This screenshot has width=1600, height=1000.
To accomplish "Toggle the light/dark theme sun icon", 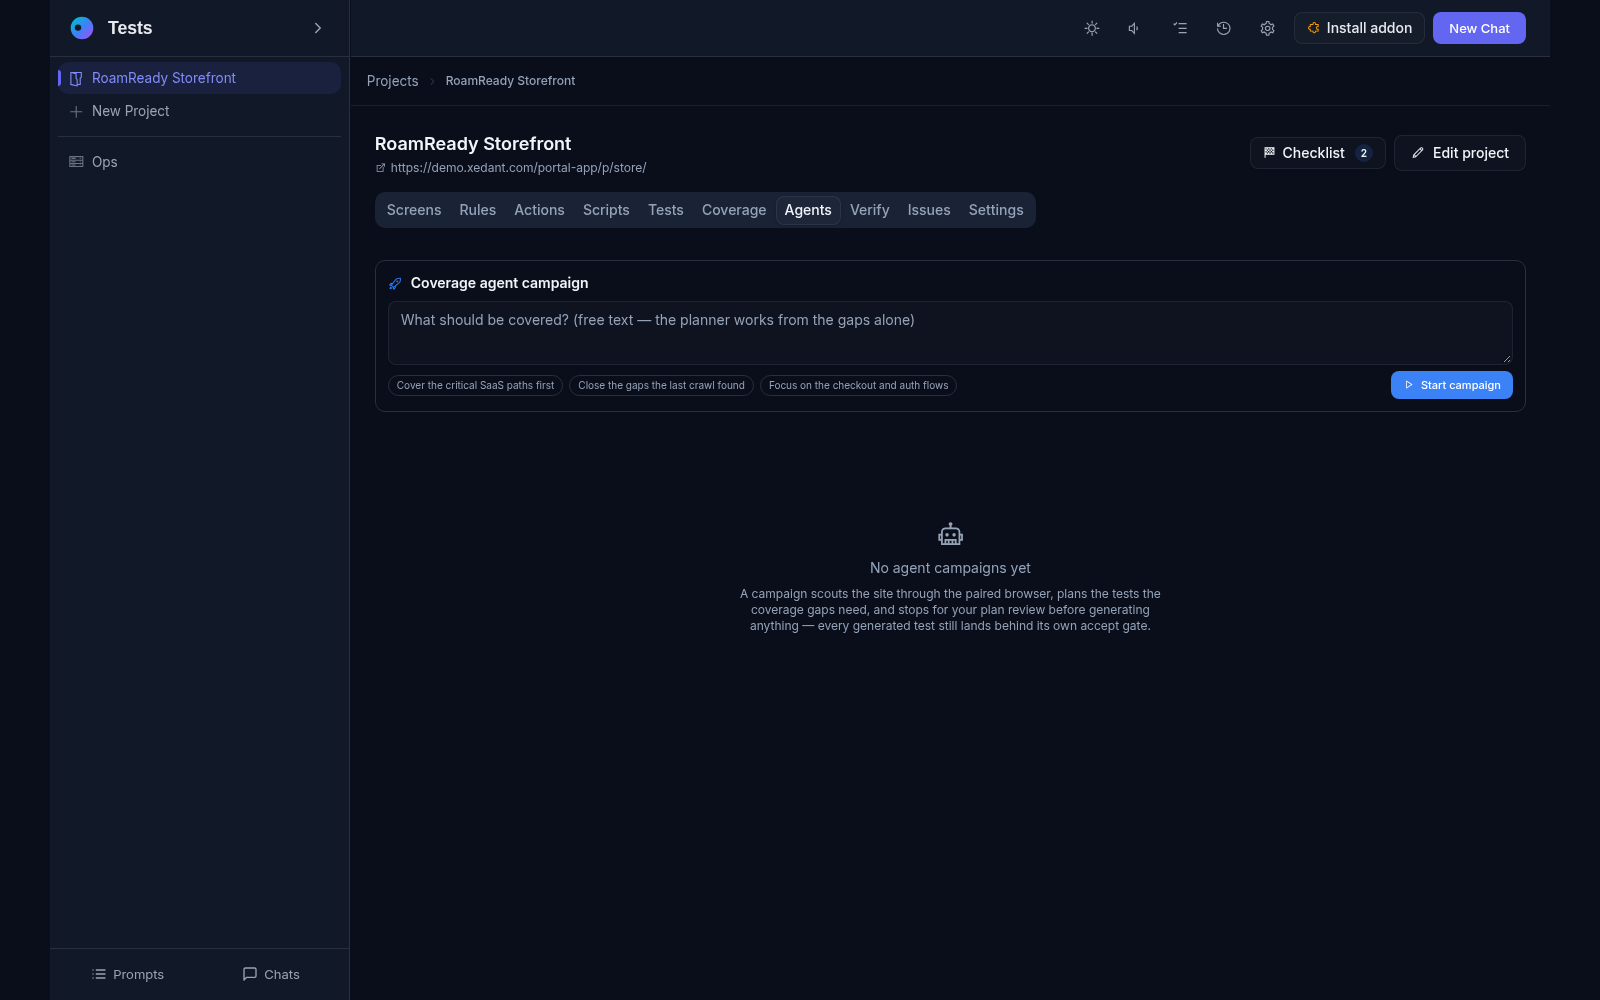I will (x=1092, y=28).
